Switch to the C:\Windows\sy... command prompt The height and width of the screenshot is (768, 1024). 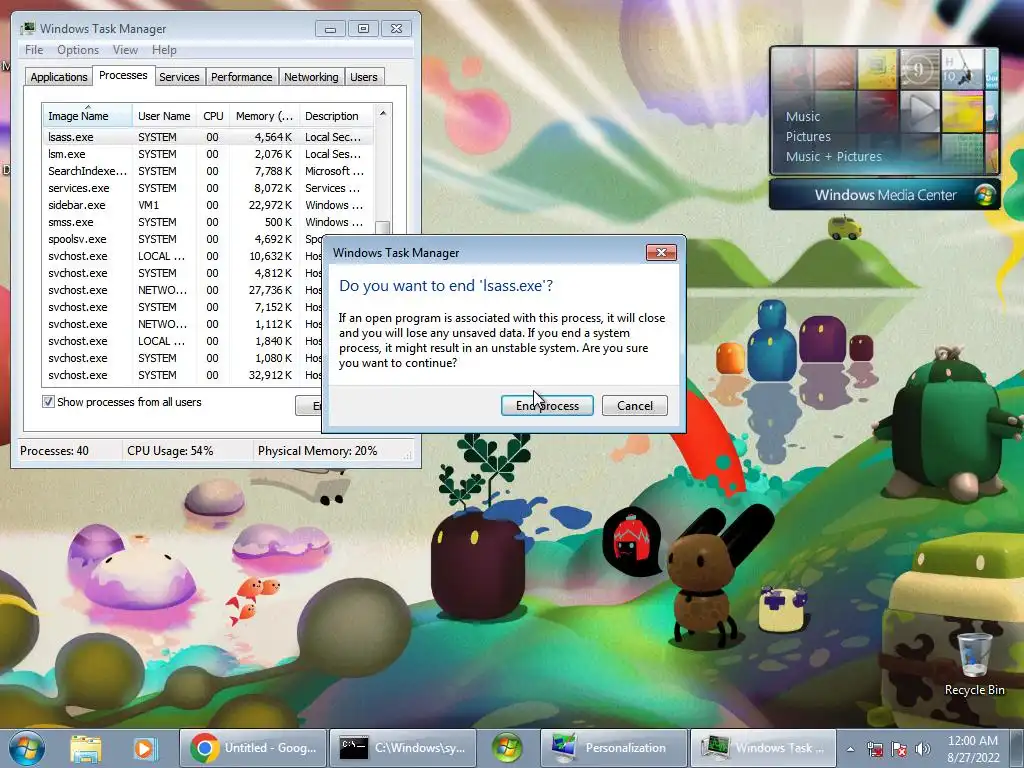[x=402, y=748]
